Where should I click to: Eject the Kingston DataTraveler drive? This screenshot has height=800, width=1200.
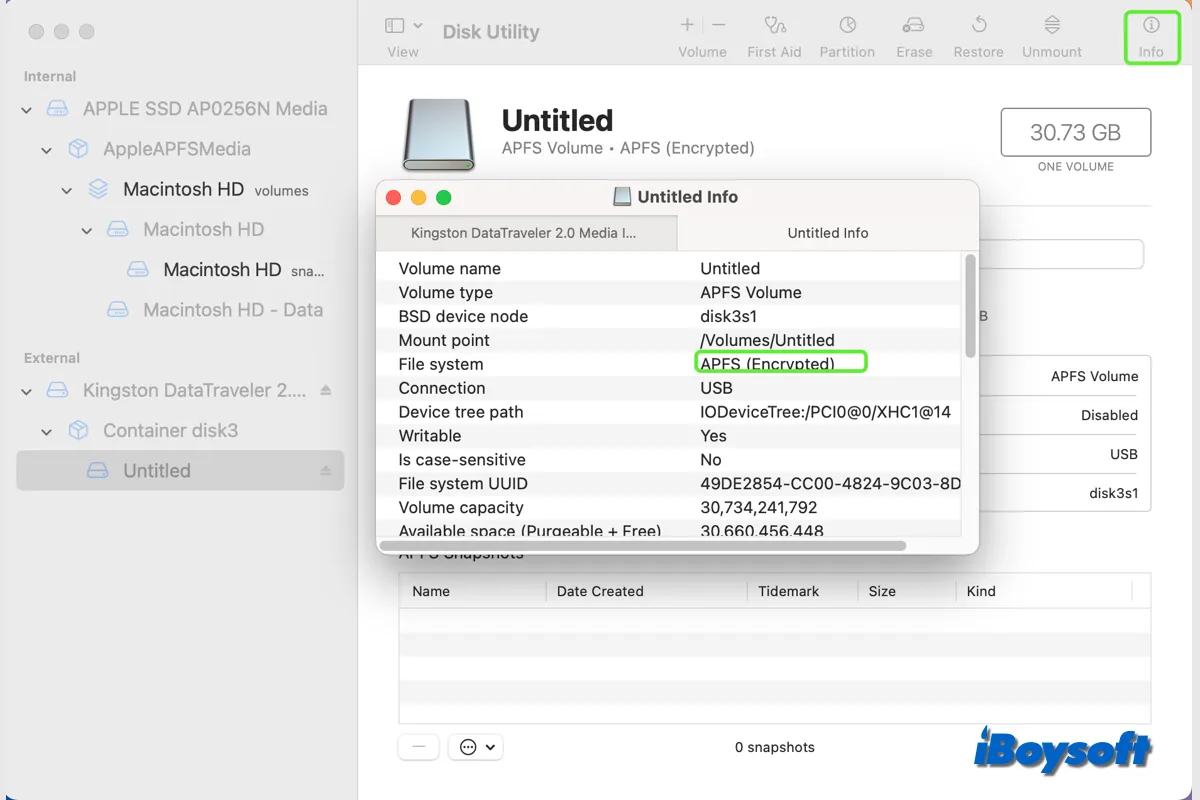pos(326,390)
